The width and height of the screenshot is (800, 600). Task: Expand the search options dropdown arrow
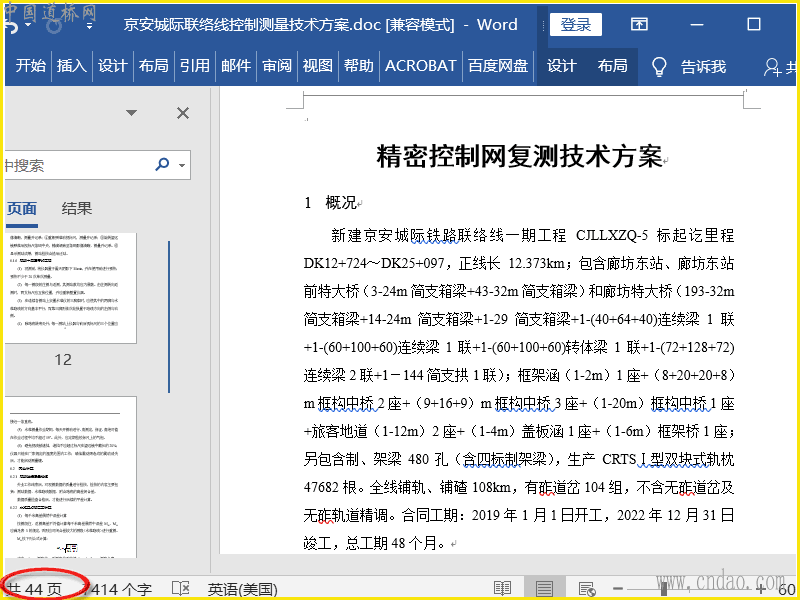(182, 165)
